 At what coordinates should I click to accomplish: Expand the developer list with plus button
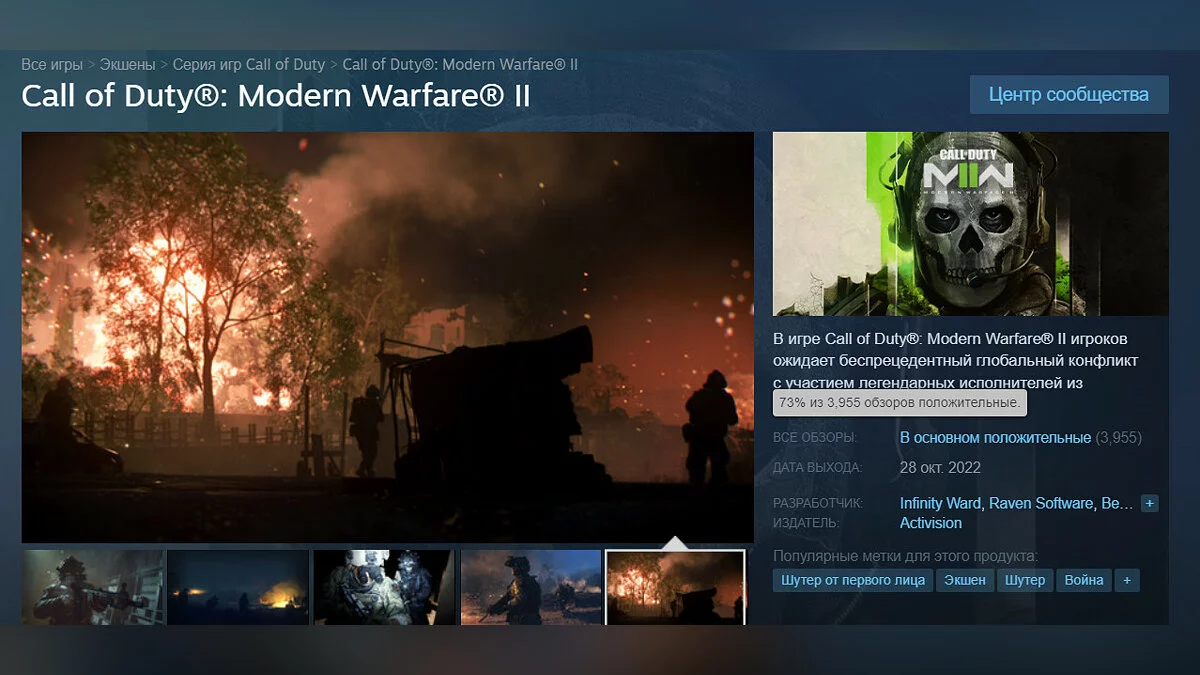click(x=1150, y=503)
